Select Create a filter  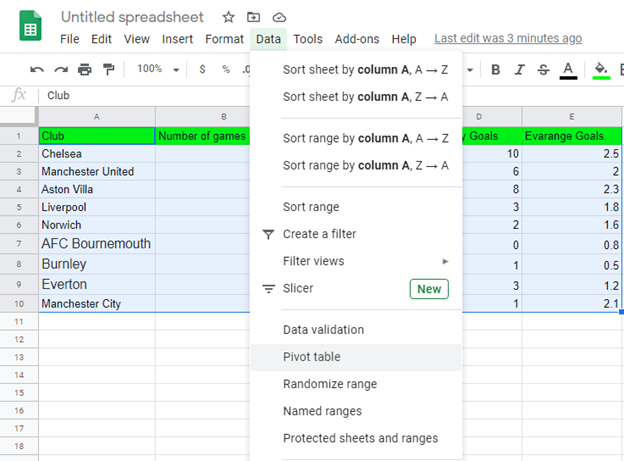pos(356,234)
